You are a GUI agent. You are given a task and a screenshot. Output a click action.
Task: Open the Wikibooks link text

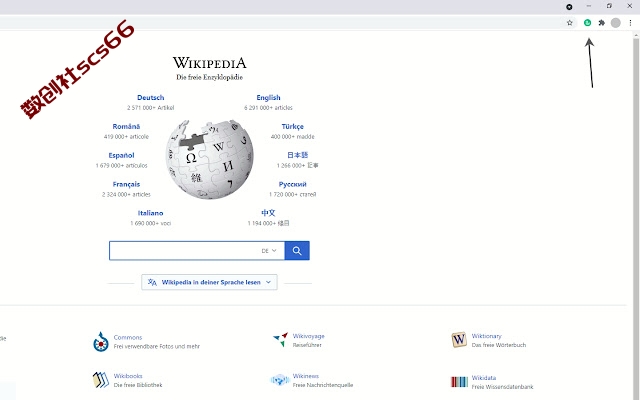pos(128,376)
